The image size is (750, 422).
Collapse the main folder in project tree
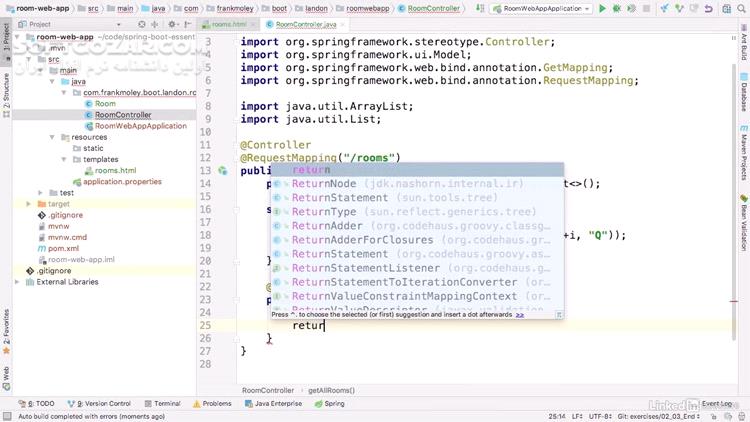41,70
